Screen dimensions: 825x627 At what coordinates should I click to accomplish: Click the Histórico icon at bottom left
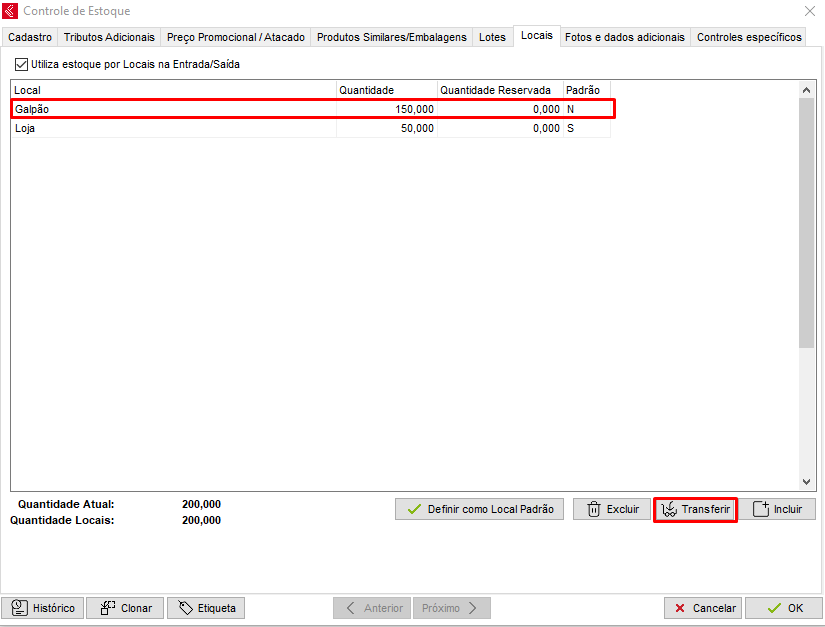(x=19, y=608)
